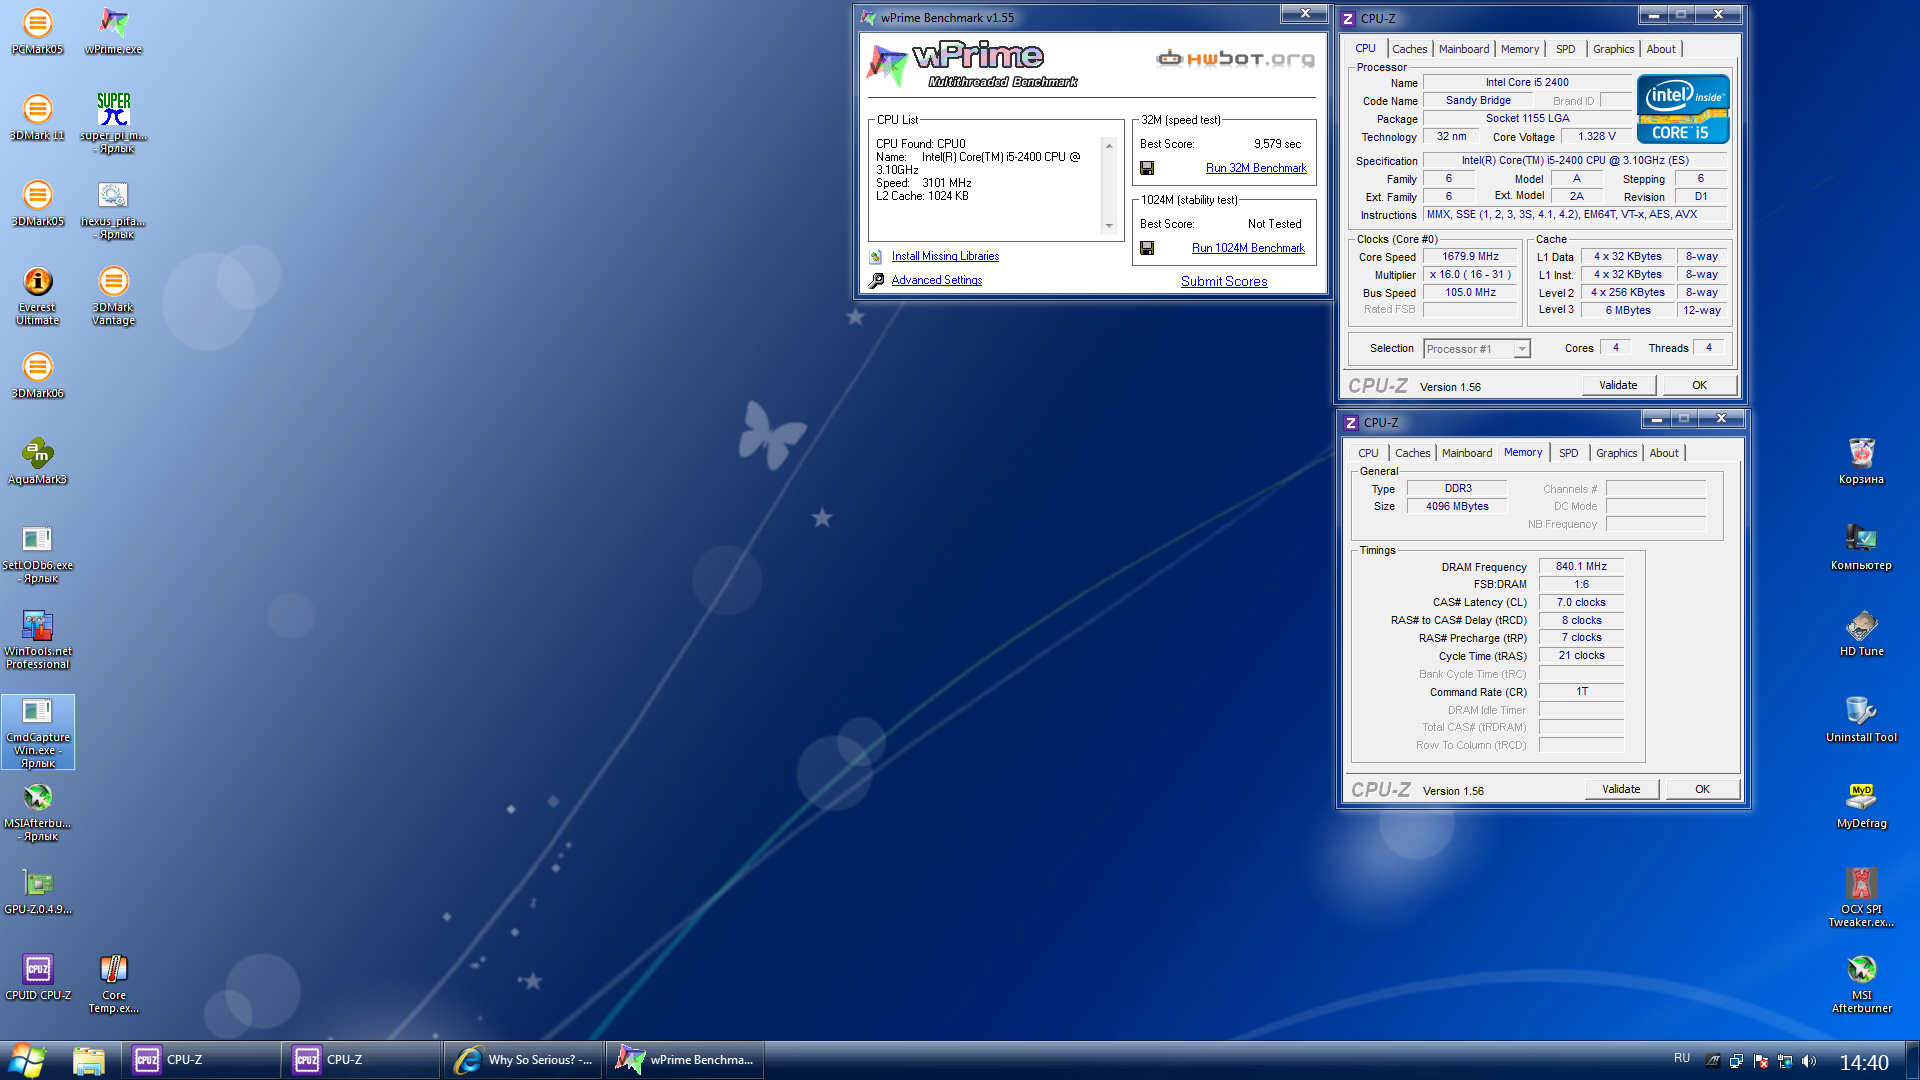
Task: Open Advanced Settings link in wPrime
Action: [936, 280]
